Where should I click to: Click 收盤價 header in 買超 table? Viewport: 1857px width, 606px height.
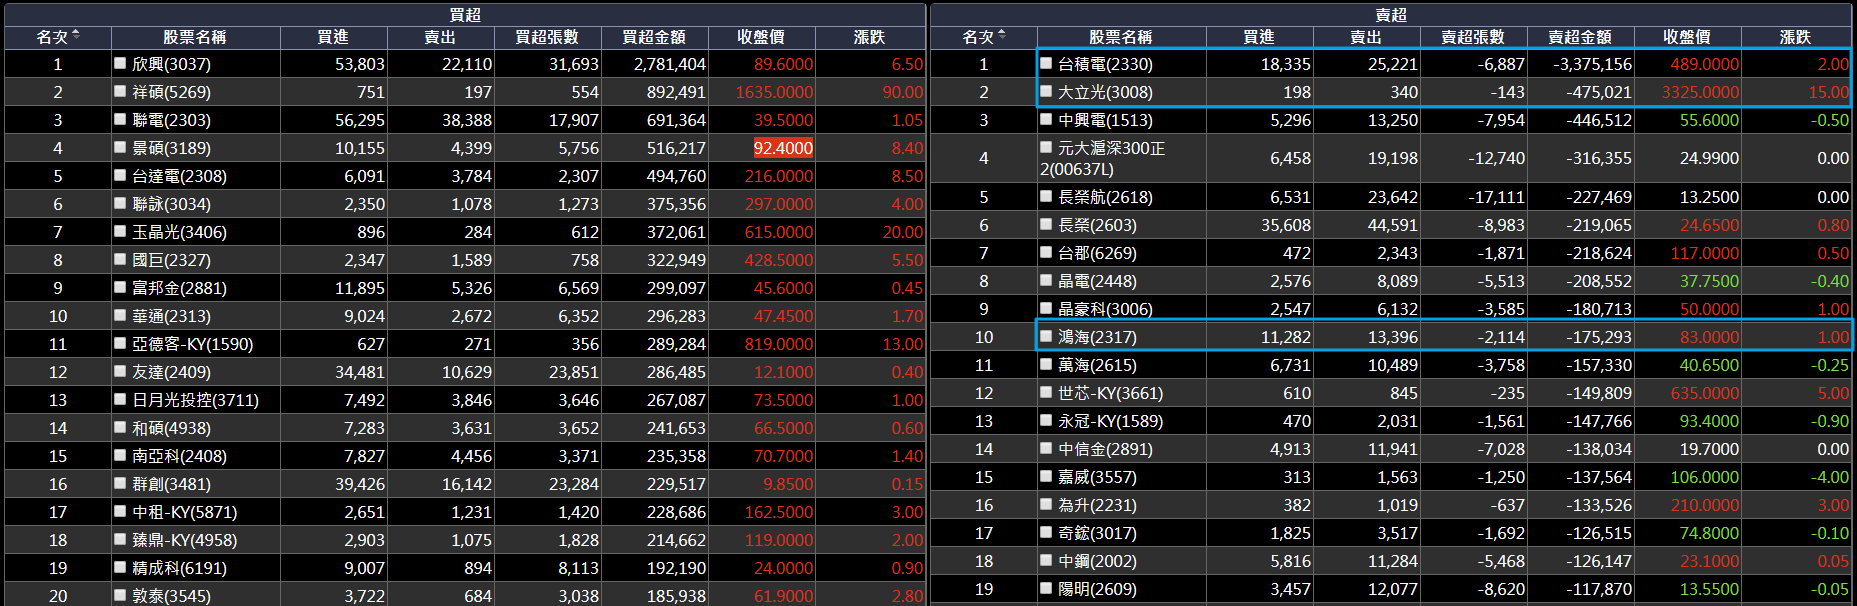click(761, 37)
